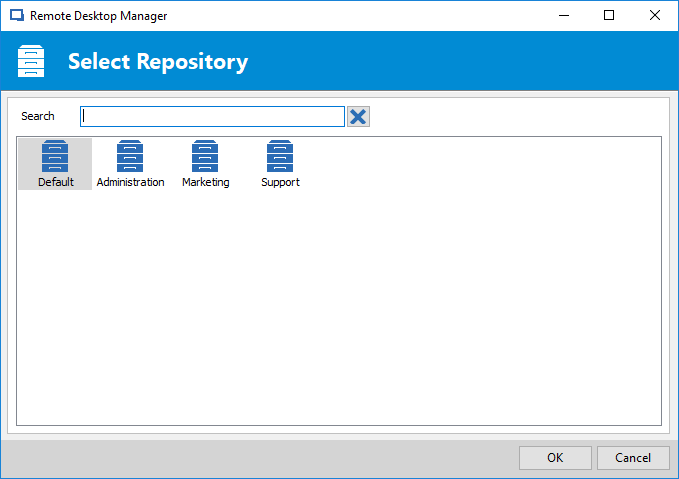
Task: Click the Remote Desktop Manager title bar icon
Action: tap(17, 16)
